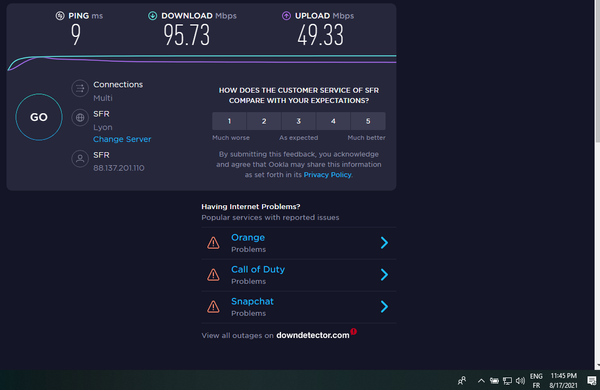The image size is (600, 390).
Task: Expand Snapchat outage details chevron
Action: [x=384, y=307]
